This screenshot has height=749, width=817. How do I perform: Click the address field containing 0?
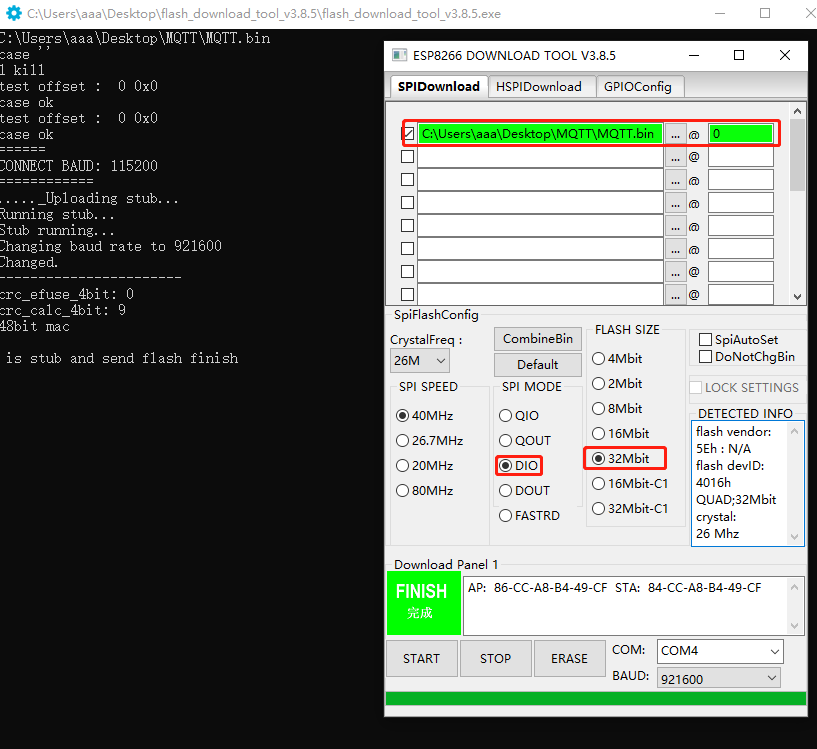pyautogui.click(x=740, y=134)
